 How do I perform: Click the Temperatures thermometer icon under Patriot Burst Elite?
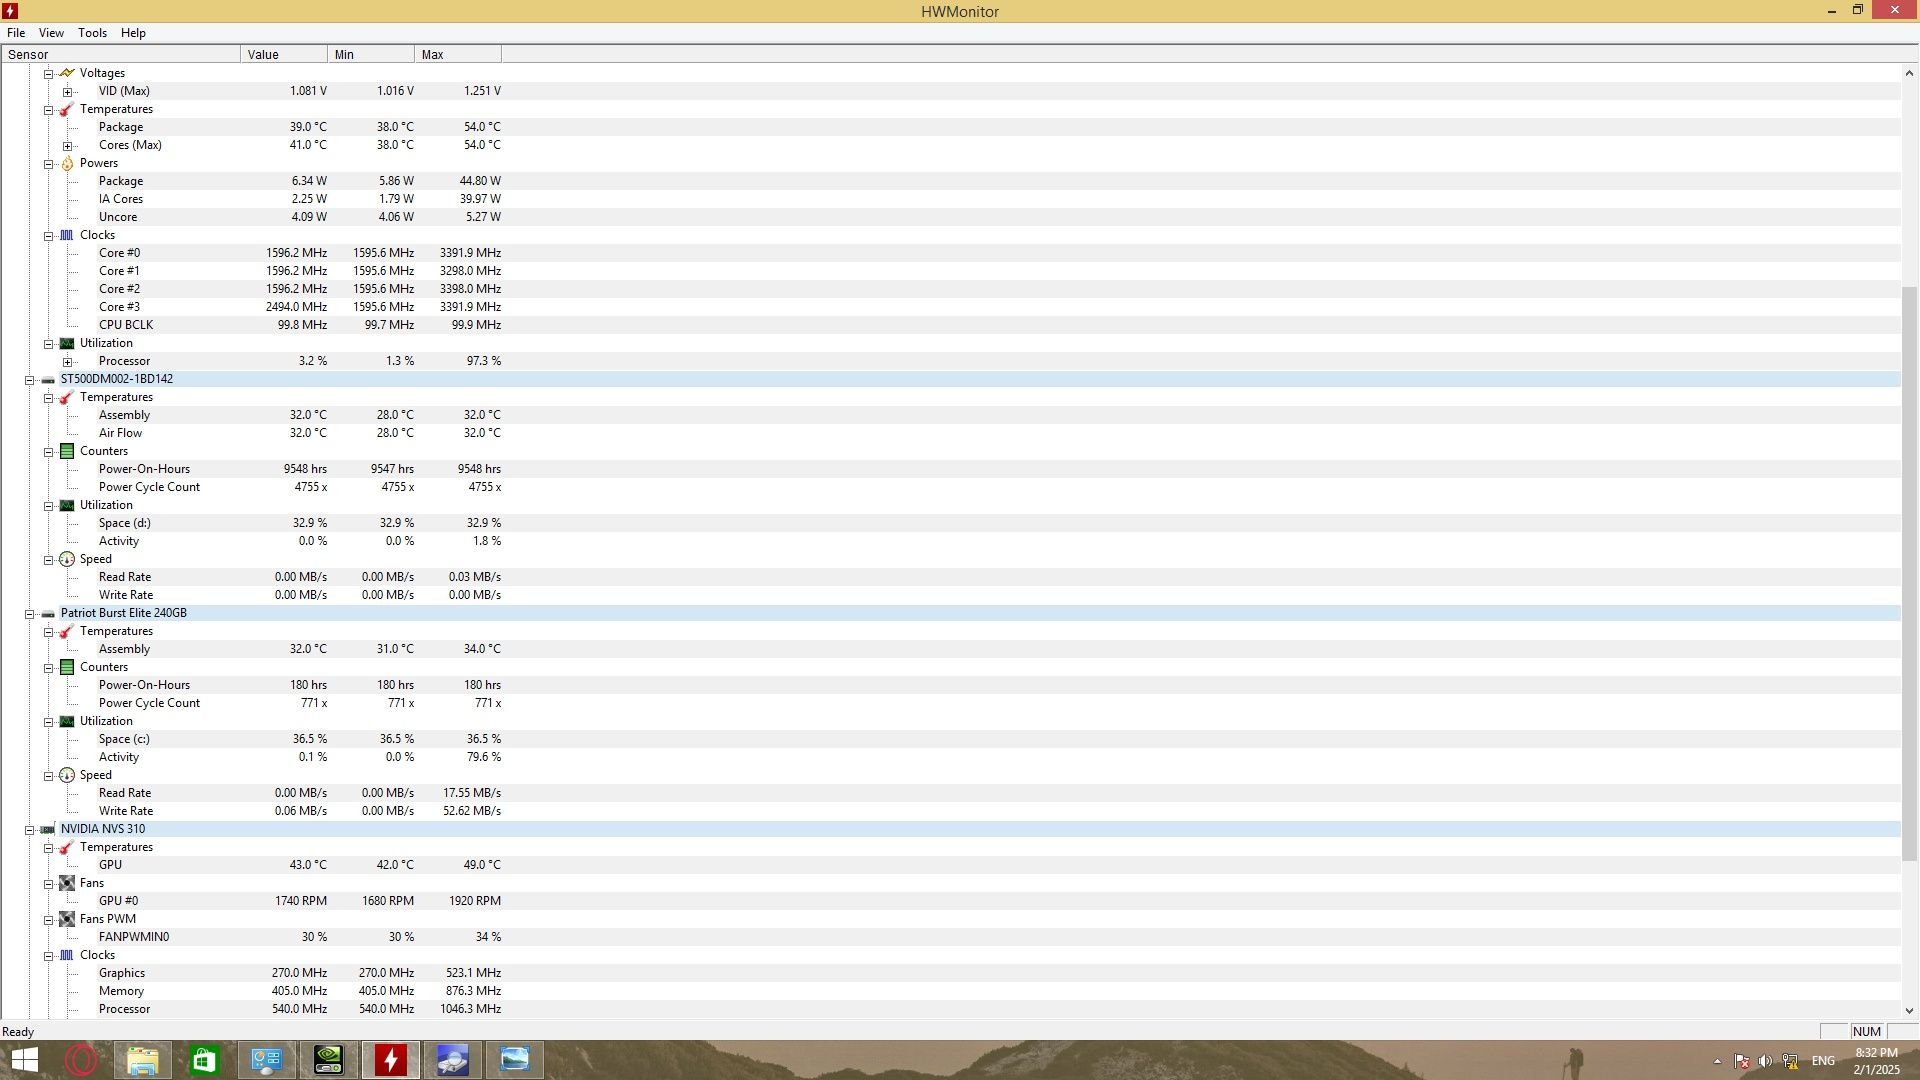[67, 631]
